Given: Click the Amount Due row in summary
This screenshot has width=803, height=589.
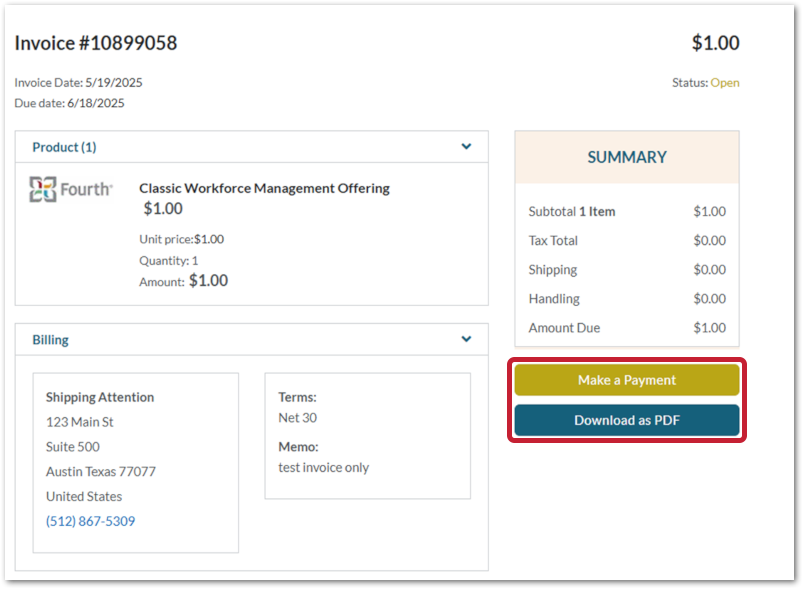Looking at the screenshot, I should (626, 328).
